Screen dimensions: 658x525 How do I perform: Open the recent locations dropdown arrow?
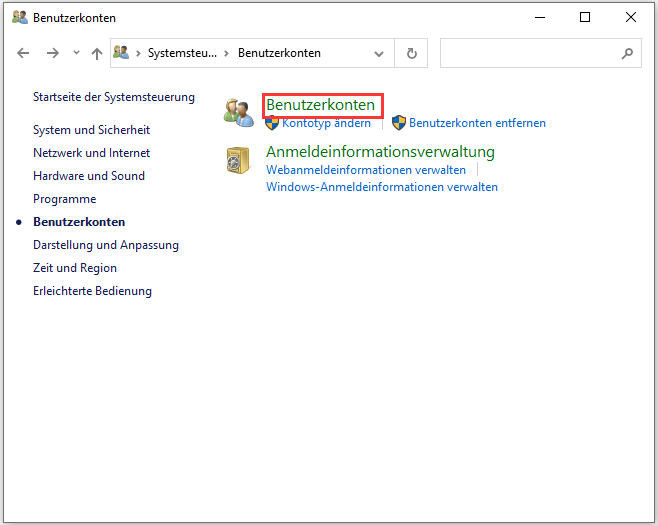[x=76, y=53]
